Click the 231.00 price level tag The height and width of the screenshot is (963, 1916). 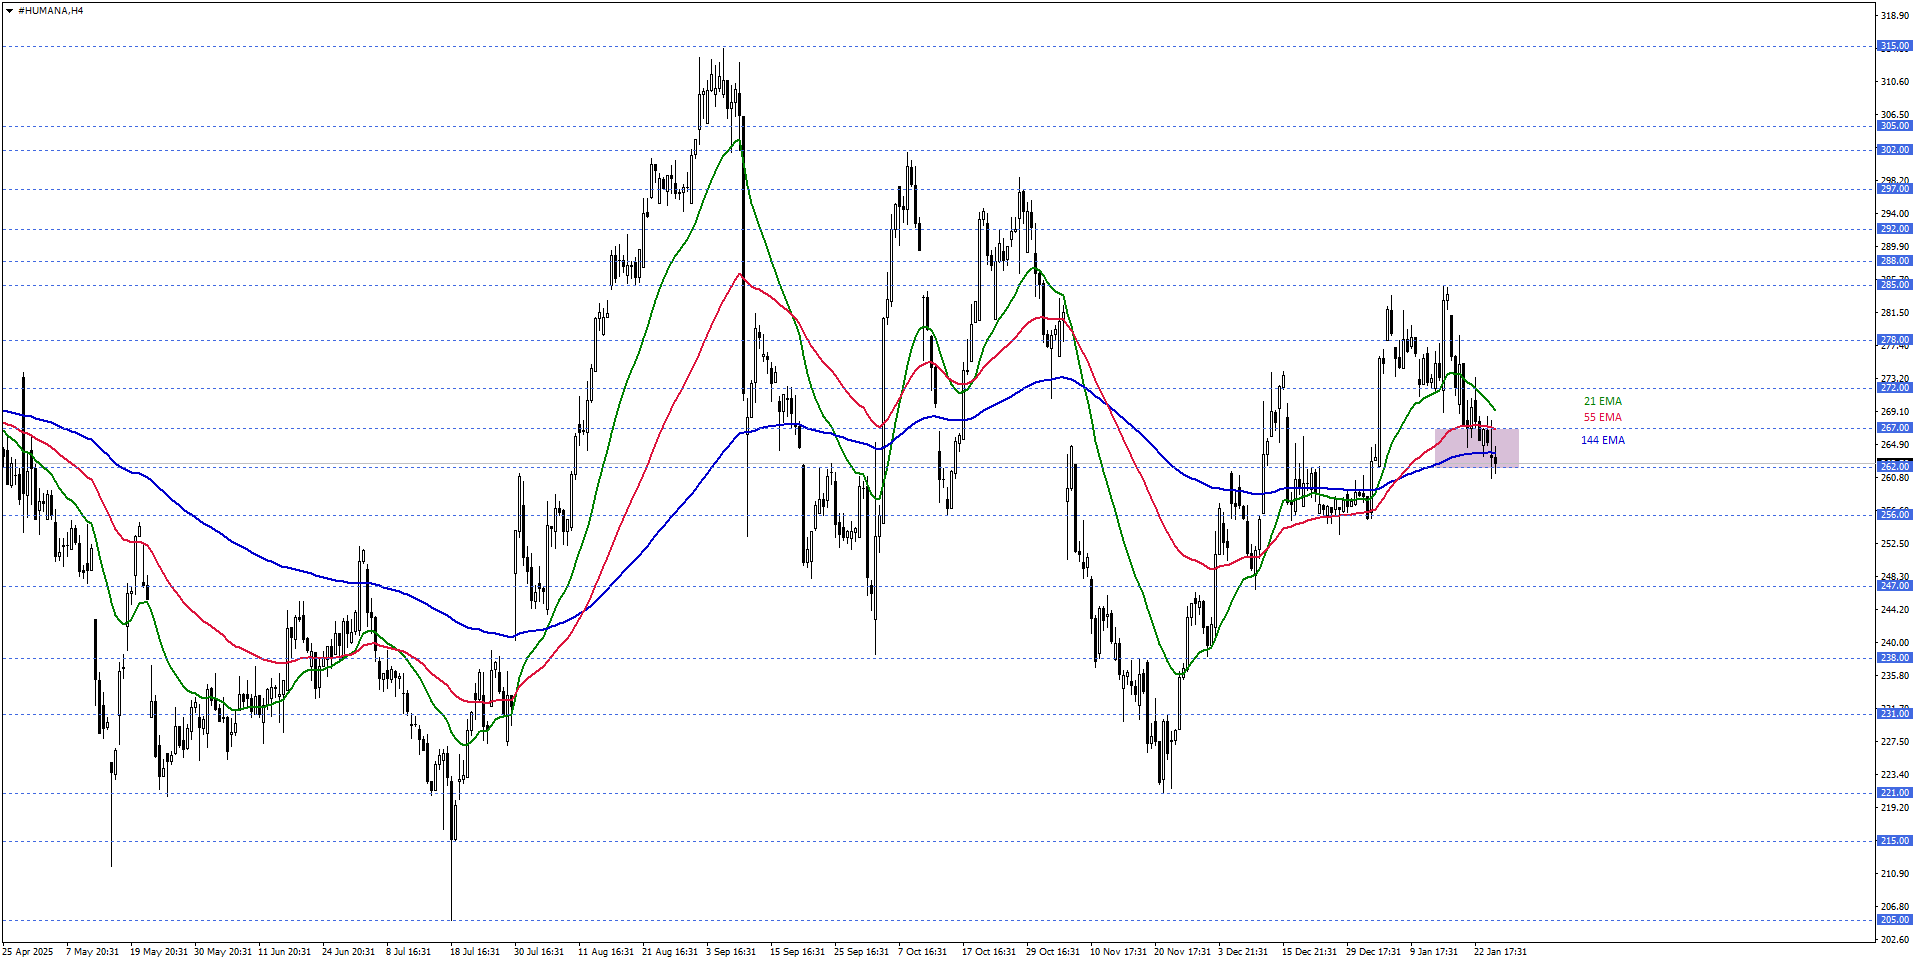tap(1894, 714)
